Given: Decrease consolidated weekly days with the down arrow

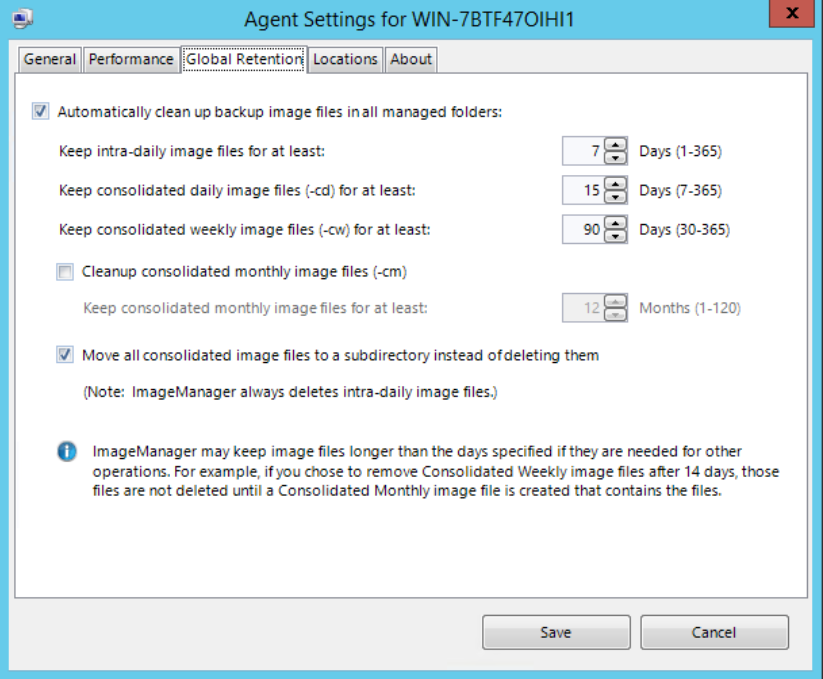Looking at the screenshot, I should tap(616, 237).
